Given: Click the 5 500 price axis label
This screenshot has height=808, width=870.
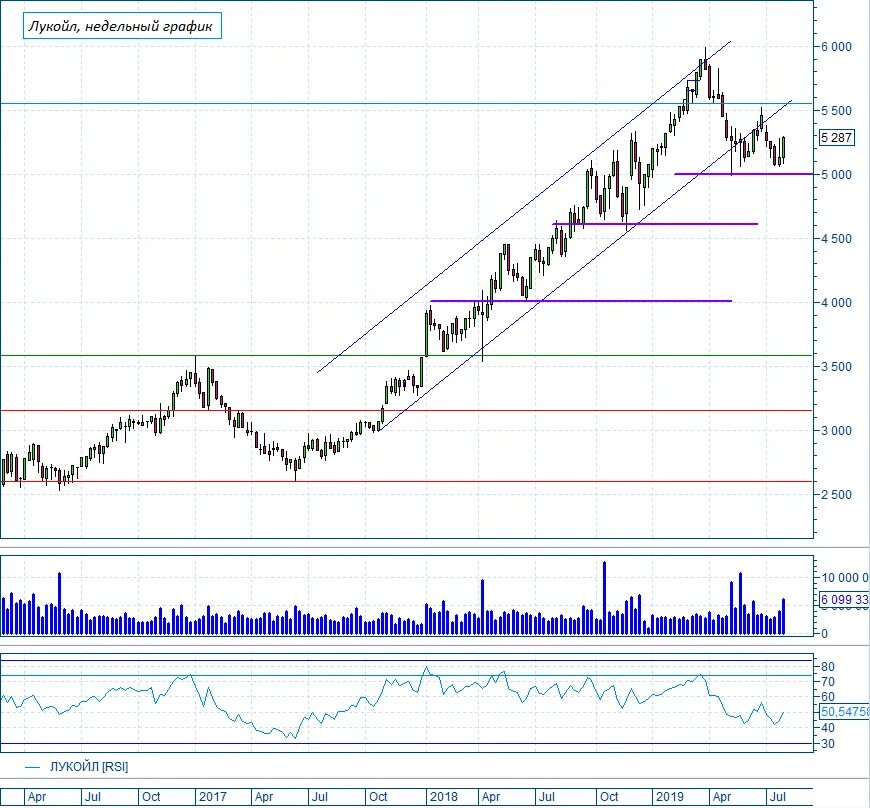Looking at the screenshot, I should 836,111.
